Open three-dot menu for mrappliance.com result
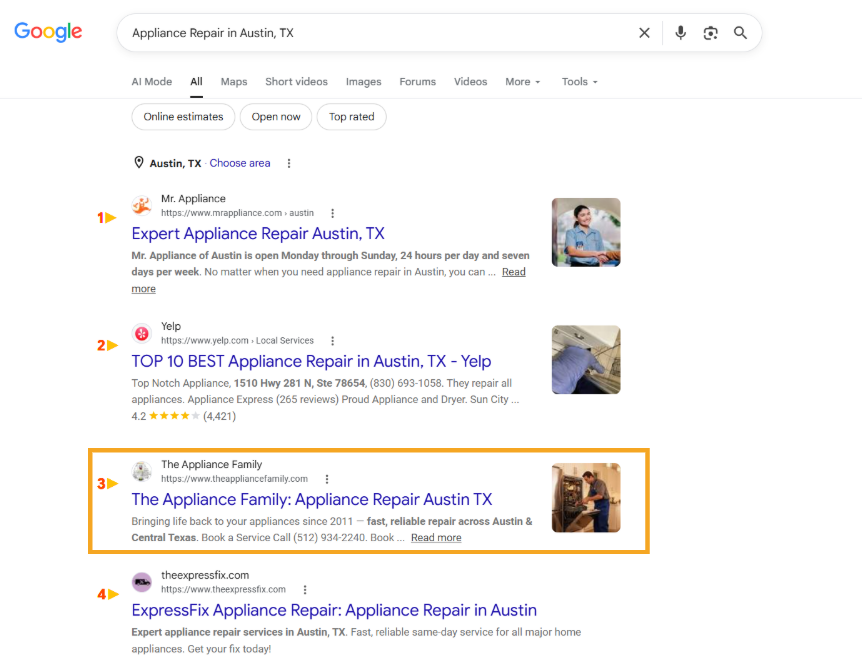 coord(332,213)
